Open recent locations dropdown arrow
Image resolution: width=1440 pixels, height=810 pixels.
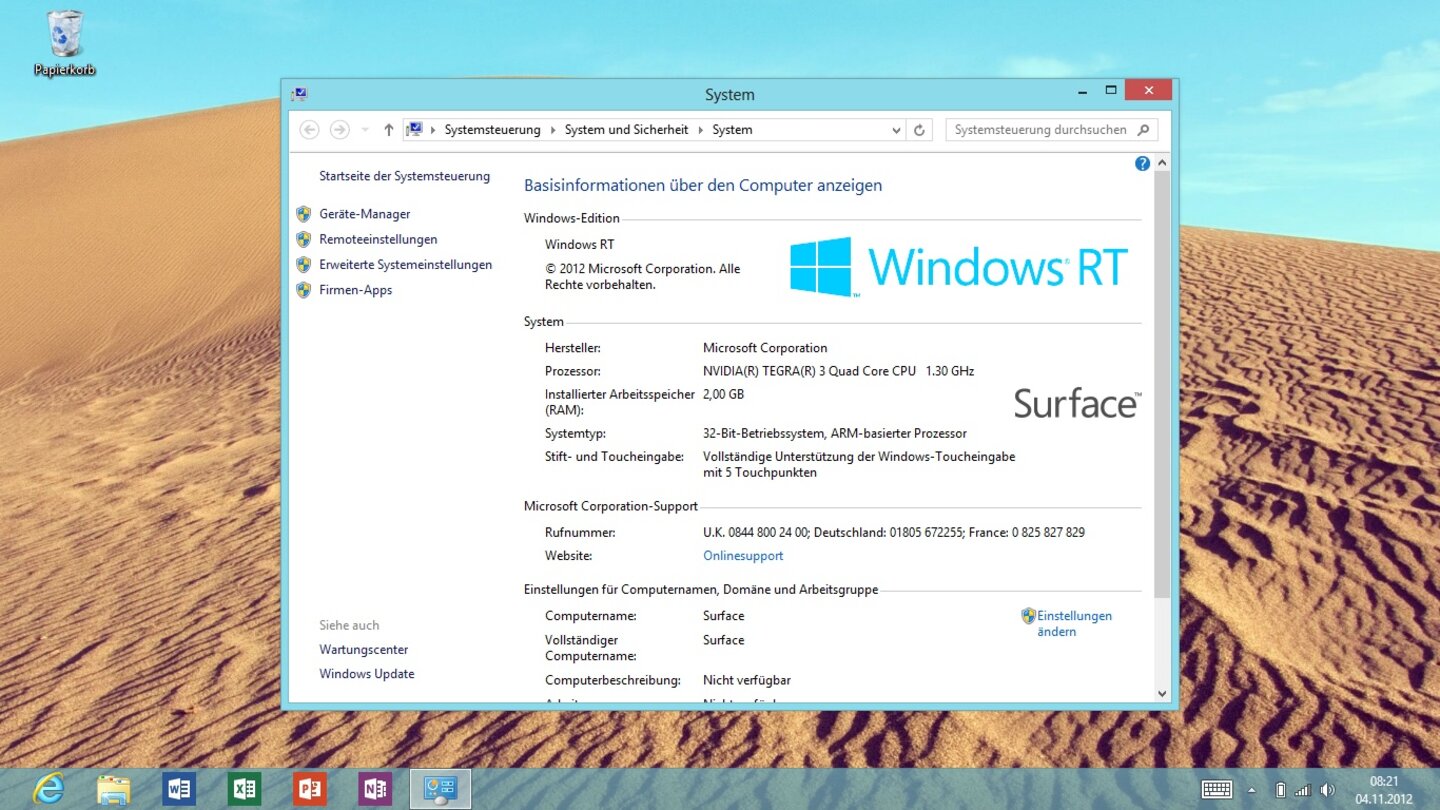[x=365, y=130]
